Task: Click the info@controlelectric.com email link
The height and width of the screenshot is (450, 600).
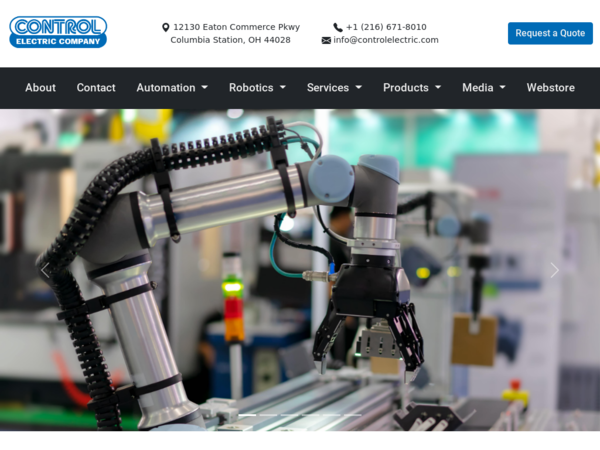Action: tap(386, 40)
